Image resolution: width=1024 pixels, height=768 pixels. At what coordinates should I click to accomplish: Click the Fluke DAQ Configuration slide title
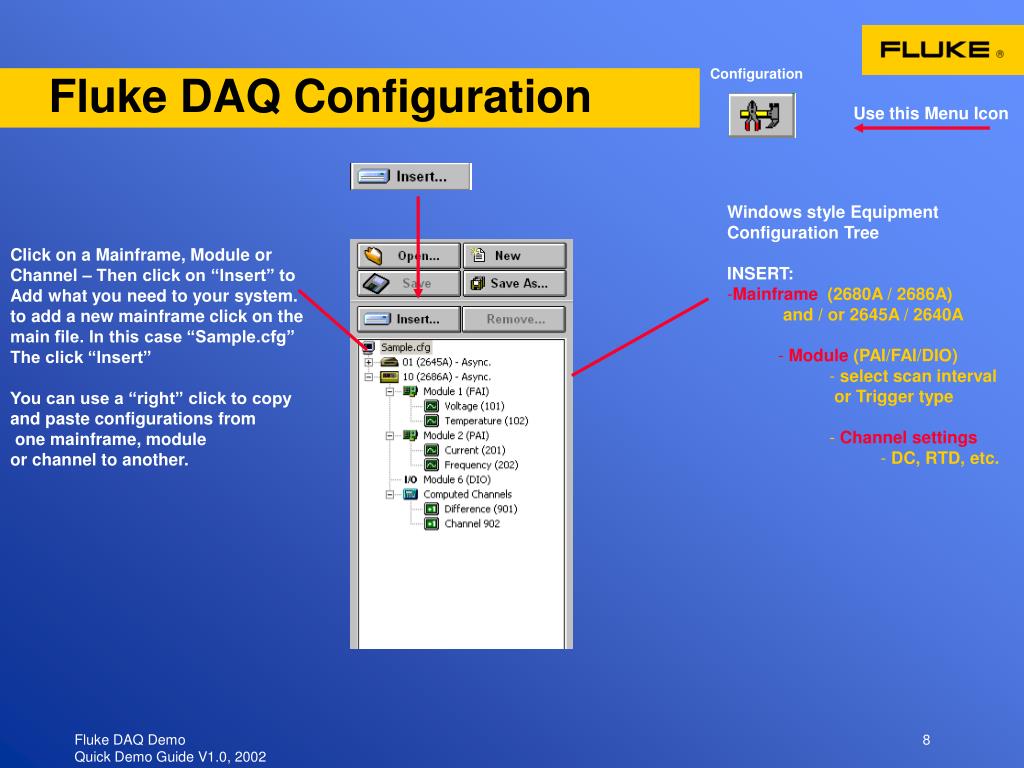(320, 97)
